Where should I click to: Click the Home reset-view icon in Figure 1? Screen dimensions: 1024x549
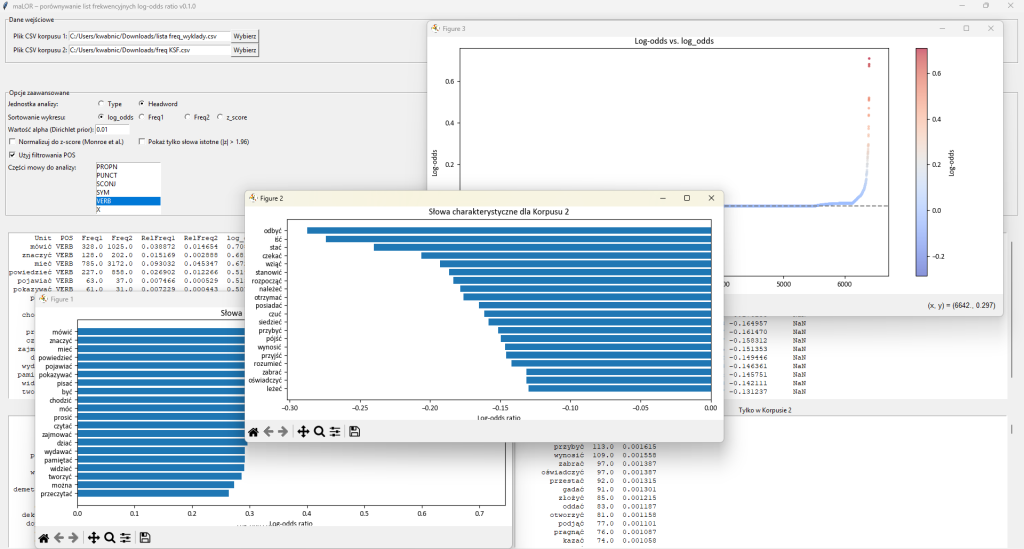44,538
